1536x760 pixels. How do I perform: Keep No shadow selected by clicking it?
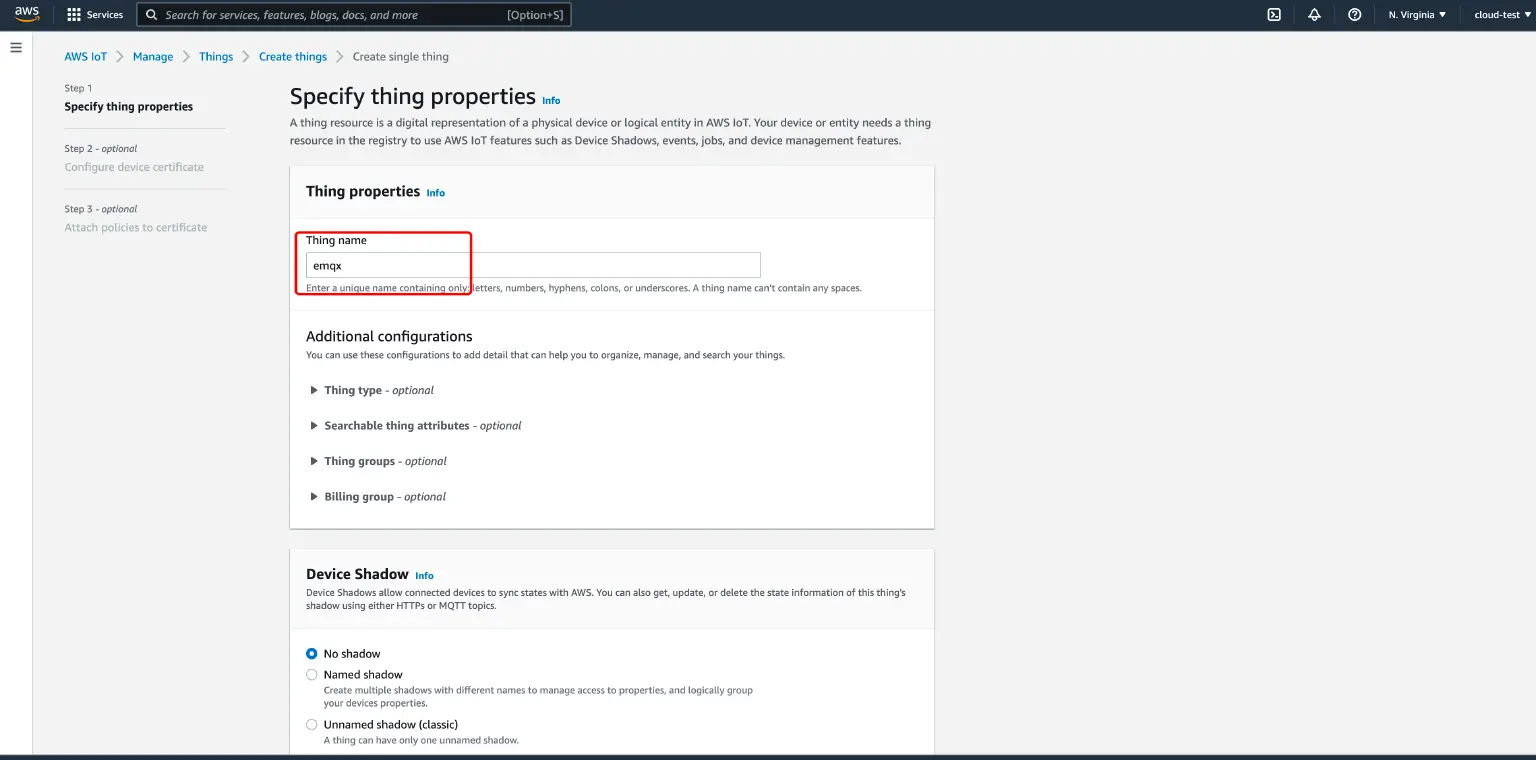point(311,653)
